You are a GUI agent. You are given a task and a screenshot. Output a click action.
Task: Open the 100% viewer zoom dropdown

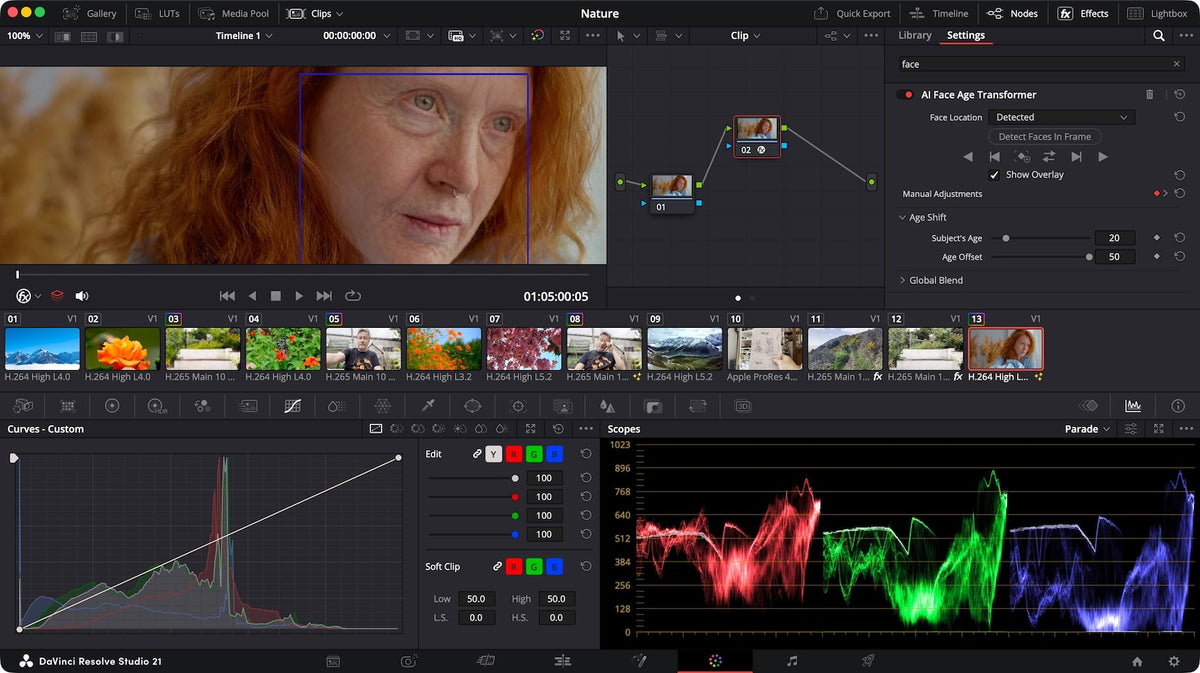click(x=25, y=35)
